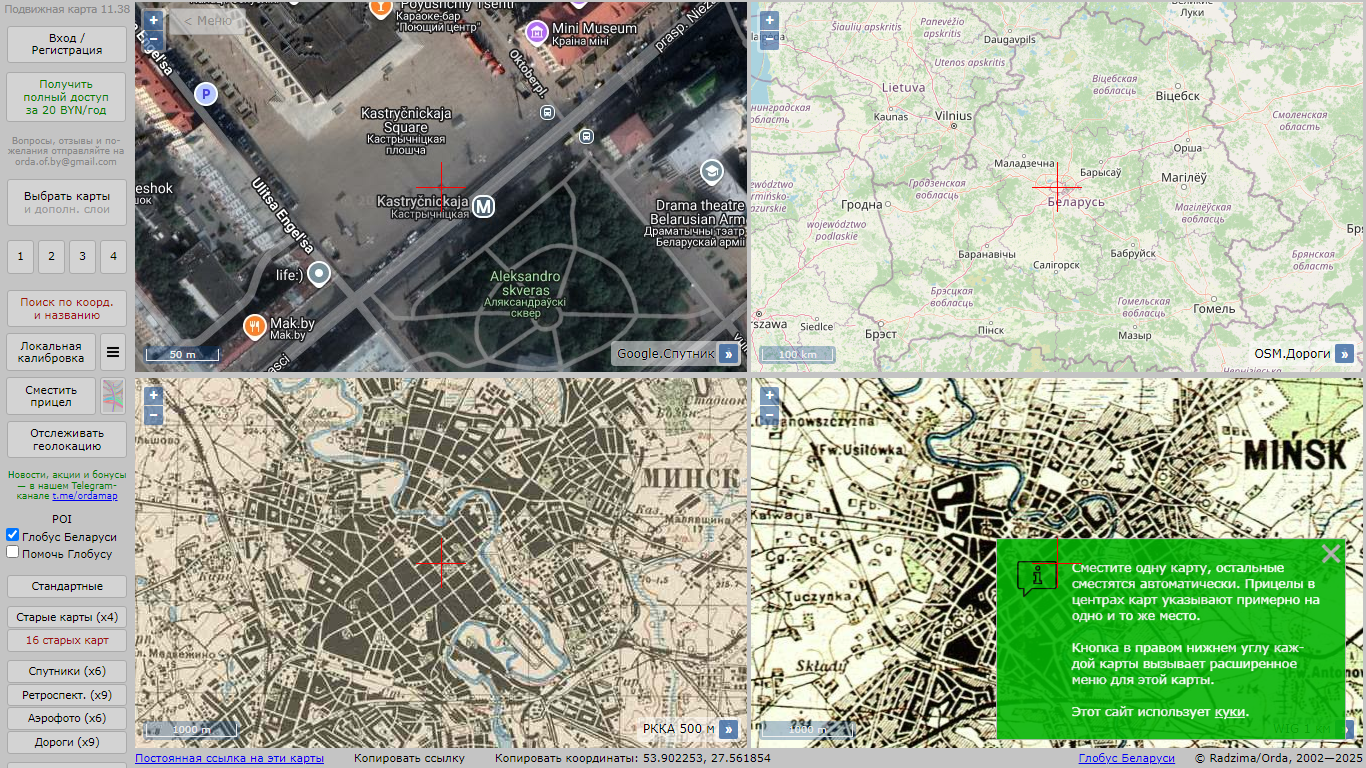Open the Глобус Беларуси footer link
Viewport: 1366px width, 768px height.
1127,758
